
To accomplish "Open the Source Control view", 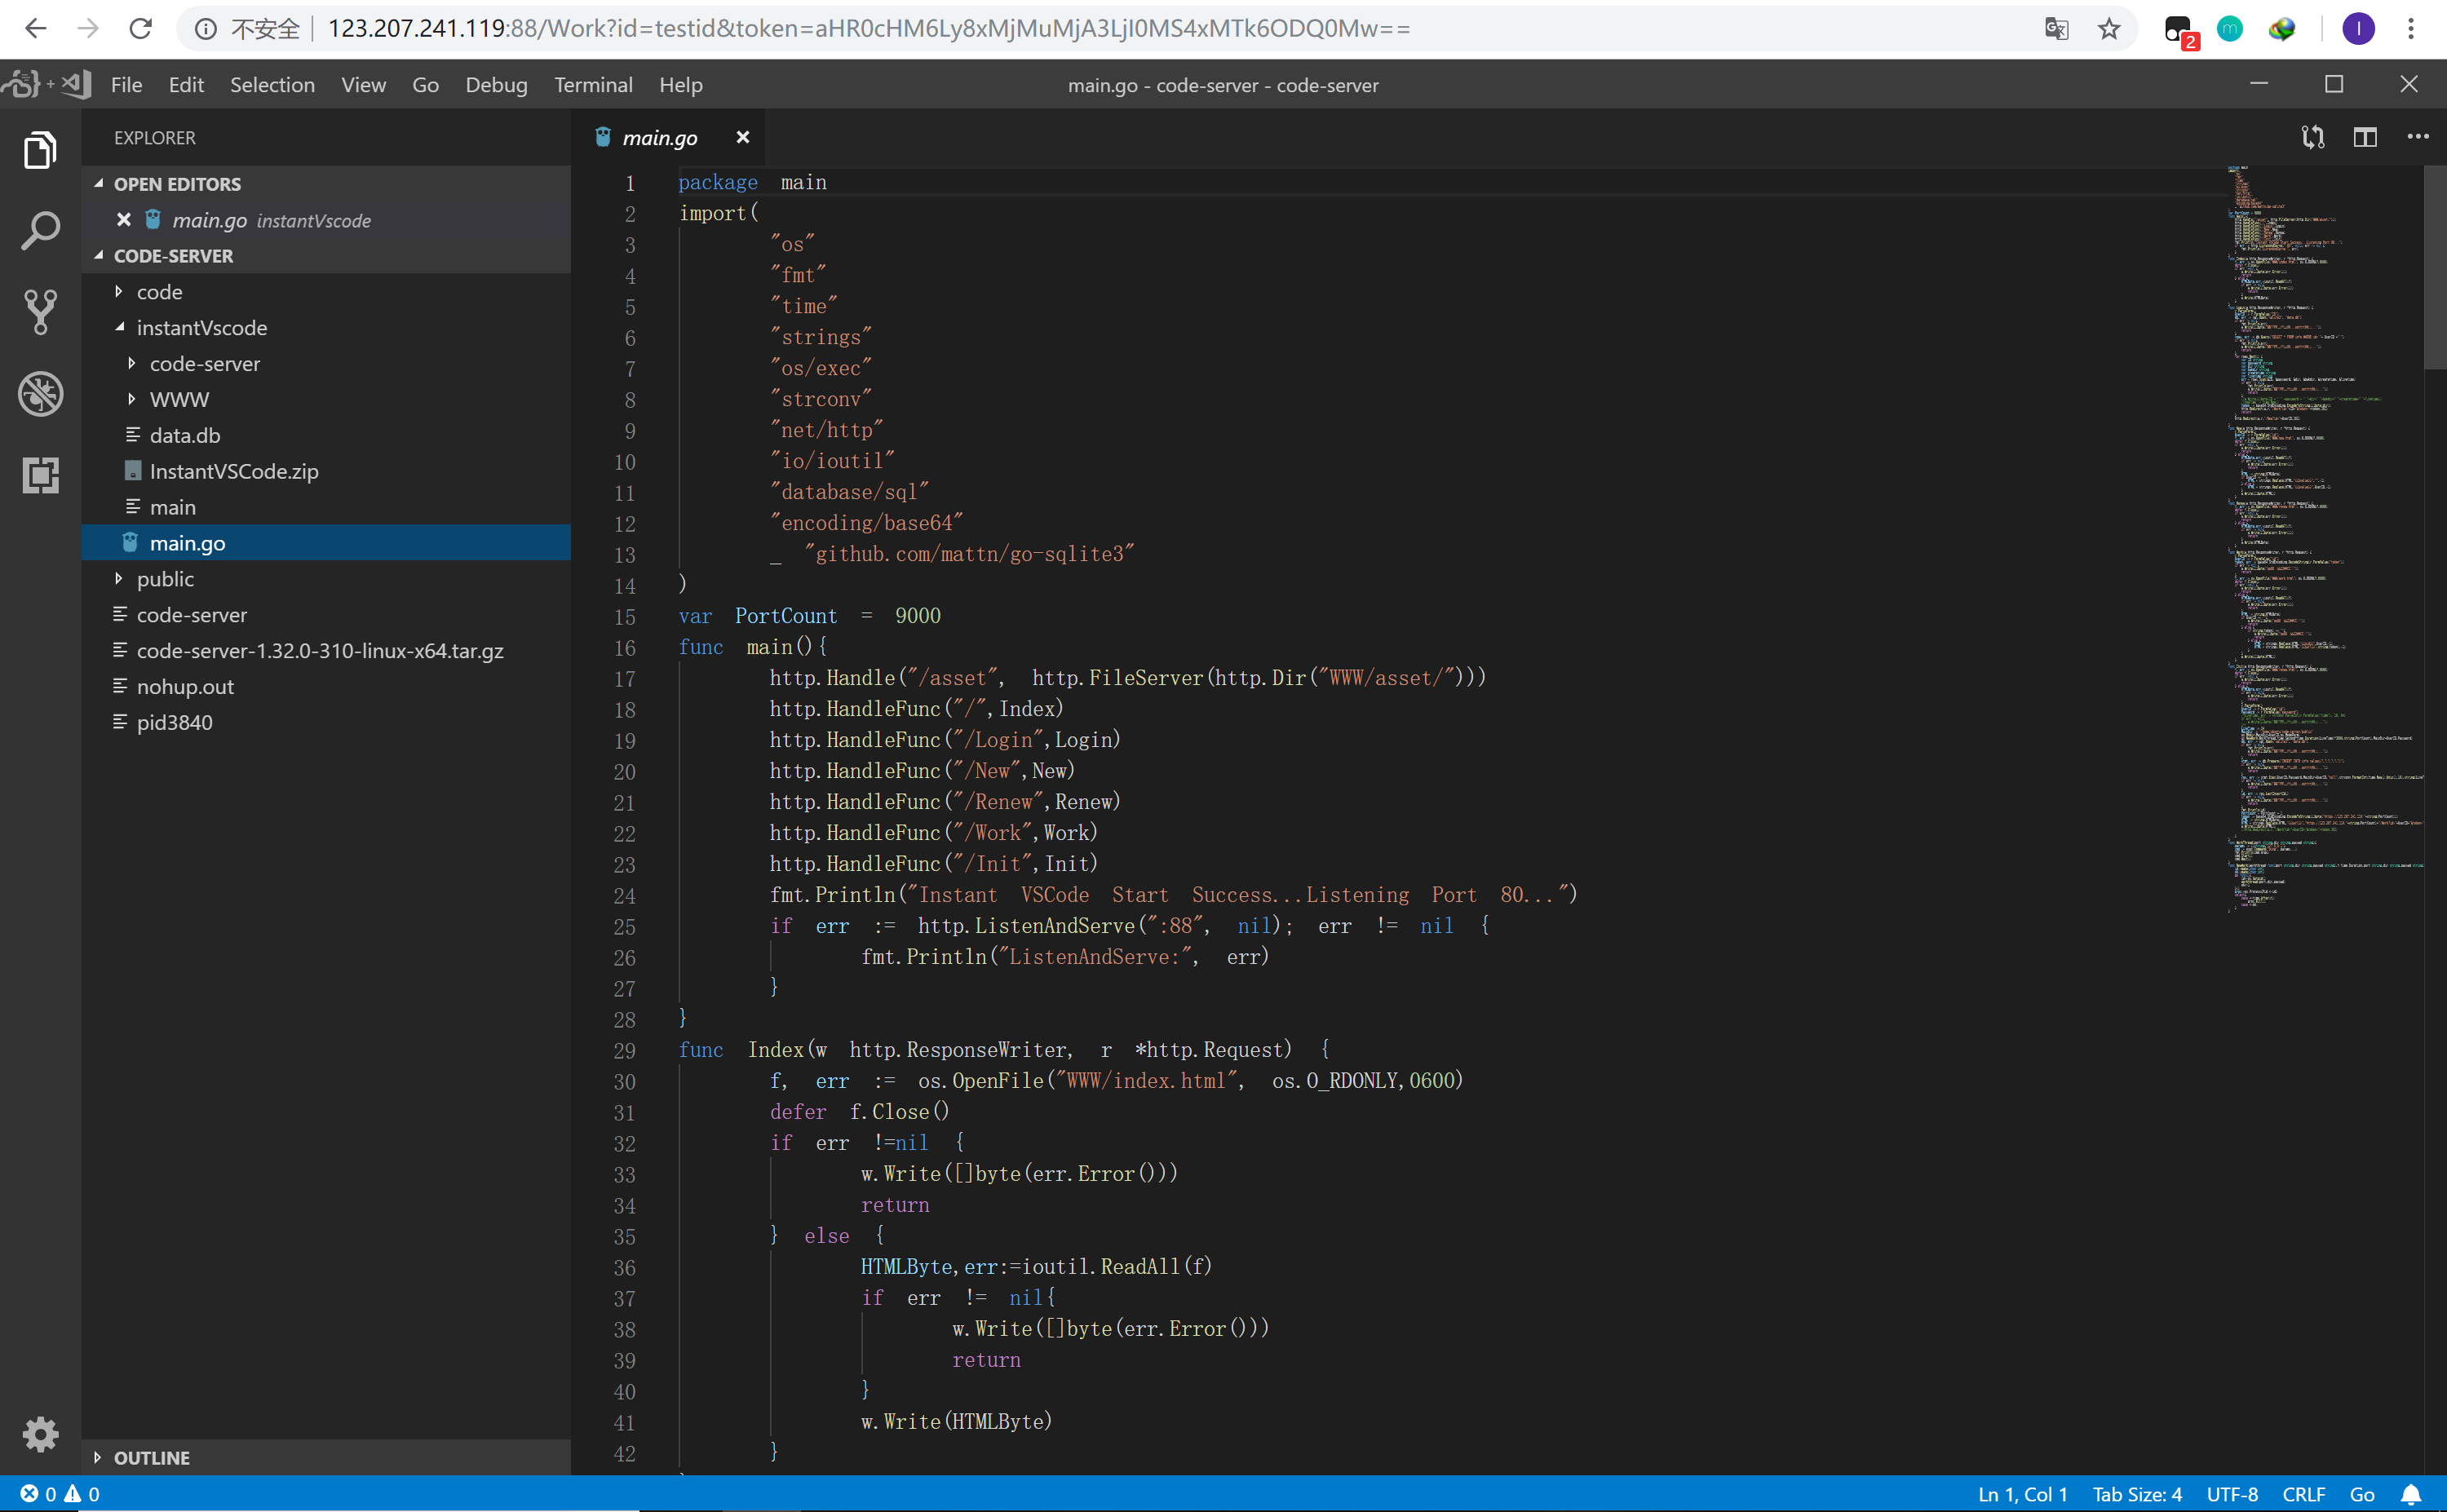I will pos(40,312).
